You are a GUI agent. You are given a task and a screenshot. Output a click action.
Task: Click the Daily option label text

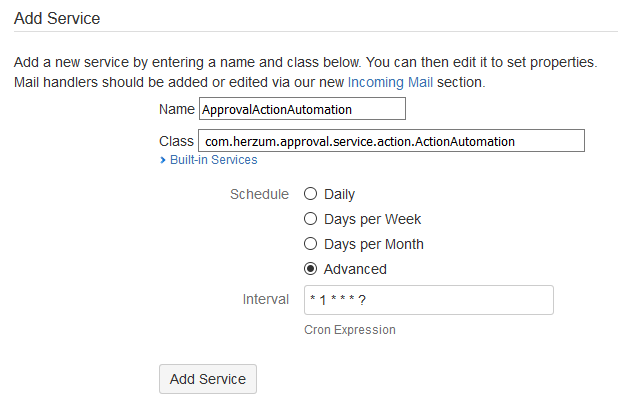(x=339, y=194)
